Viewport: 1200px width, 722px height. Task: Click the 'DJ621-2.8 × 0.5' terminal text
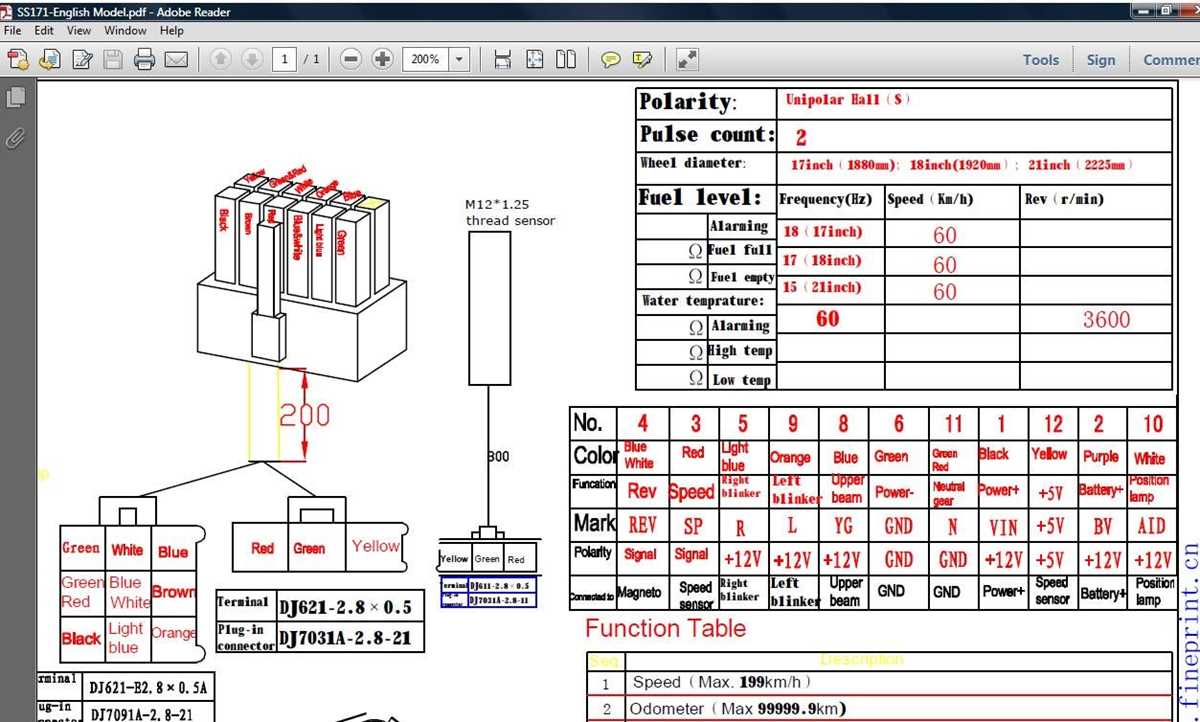345,606
